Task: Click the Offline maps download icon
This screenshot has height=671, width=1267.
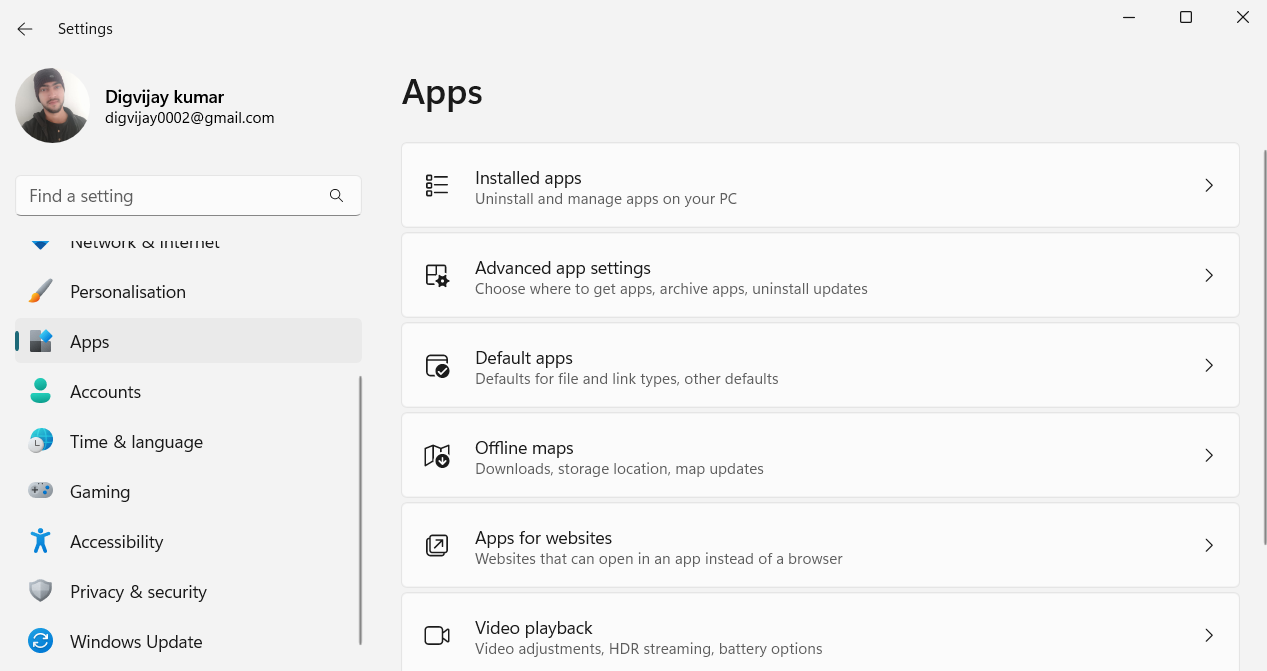Action: point(437,455)
